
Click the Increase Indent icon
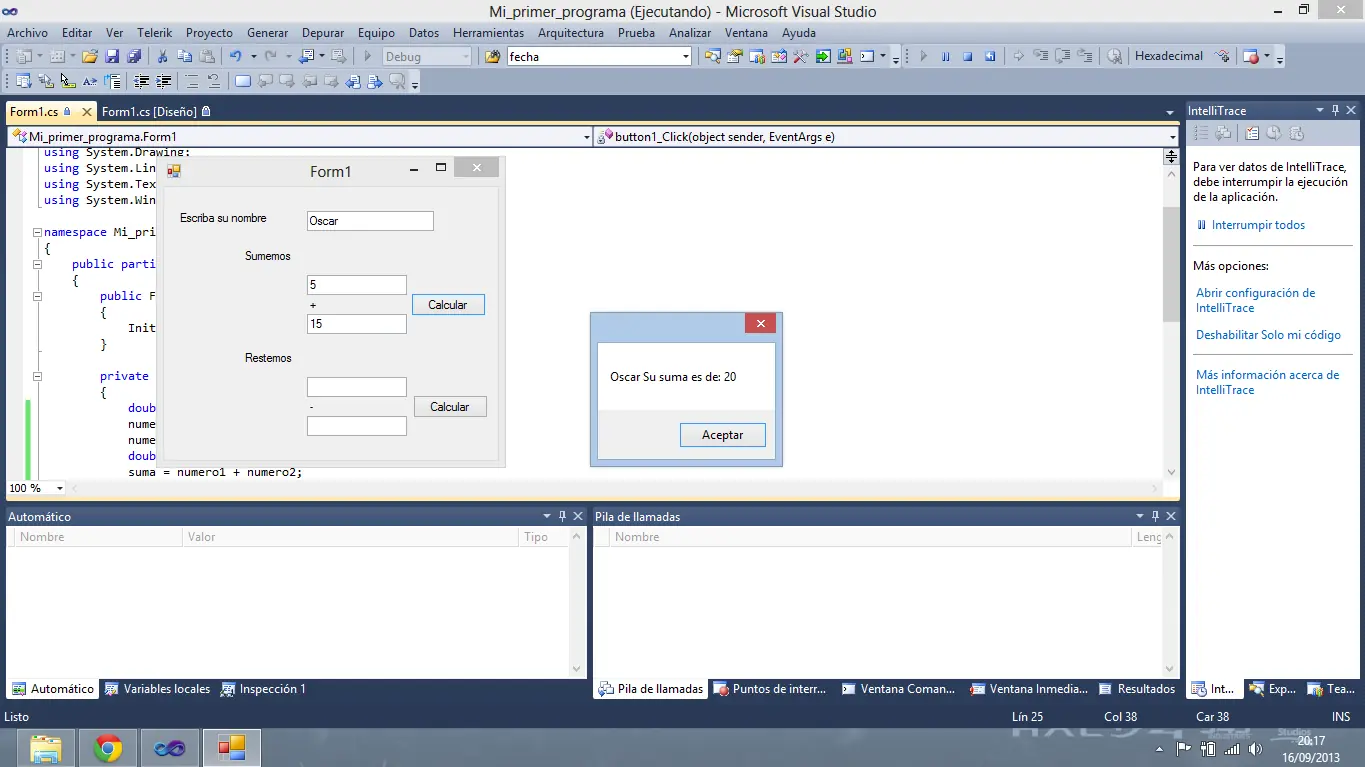(x=164, y=82)
